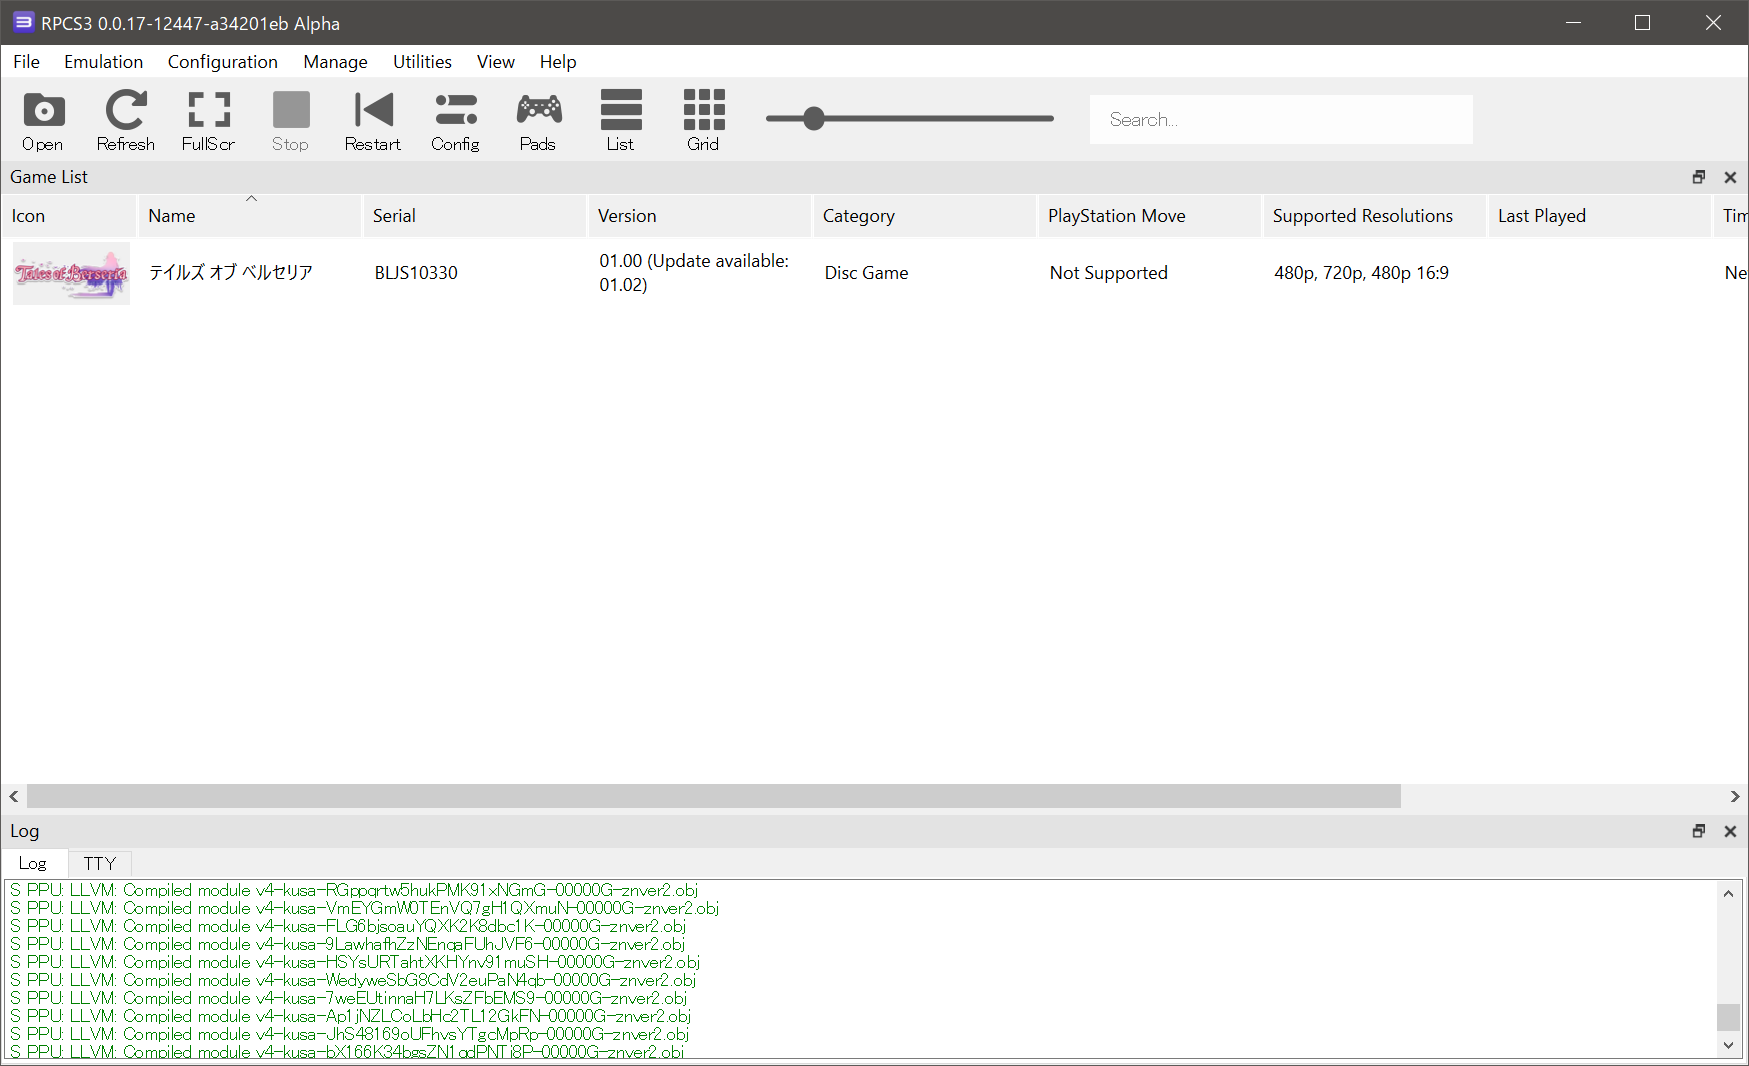The height and width of the screenshot is (1066, 1749).
Task: Restart emulation with the Restart icon
Action: pos(373,121)
